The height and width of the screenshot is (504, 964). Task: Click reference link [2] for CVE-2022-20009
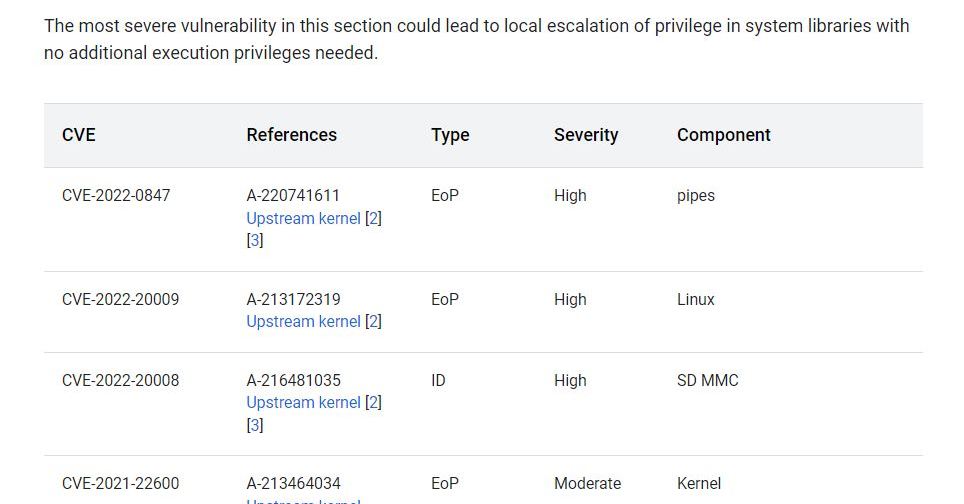(x=373, y=321)
